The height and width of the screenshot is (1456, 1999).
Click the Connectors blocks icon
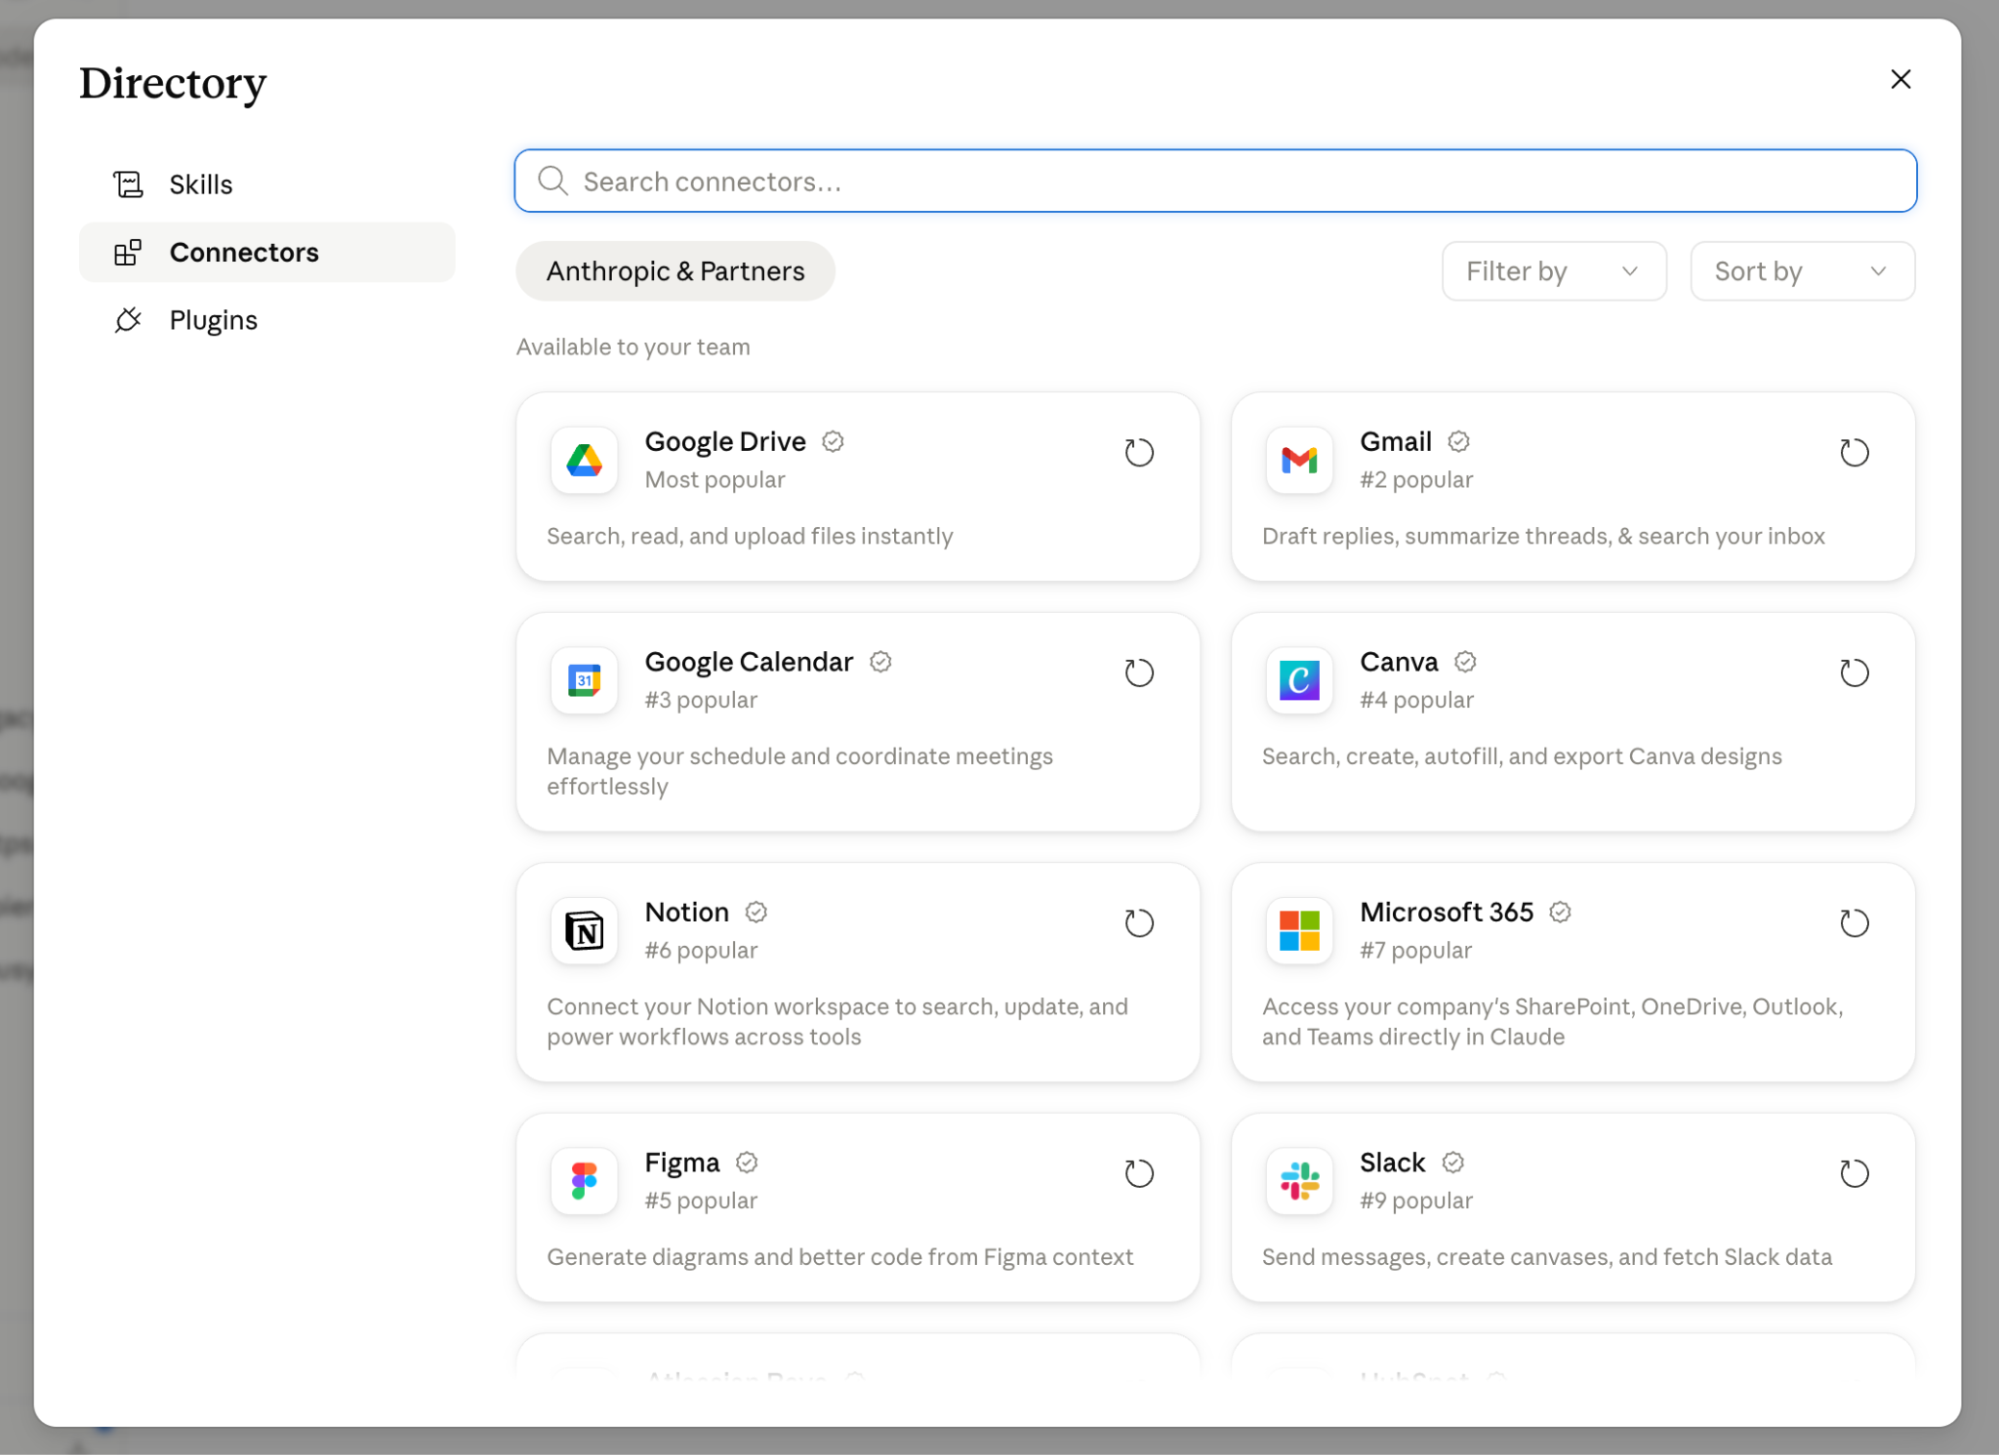(128, 252)
